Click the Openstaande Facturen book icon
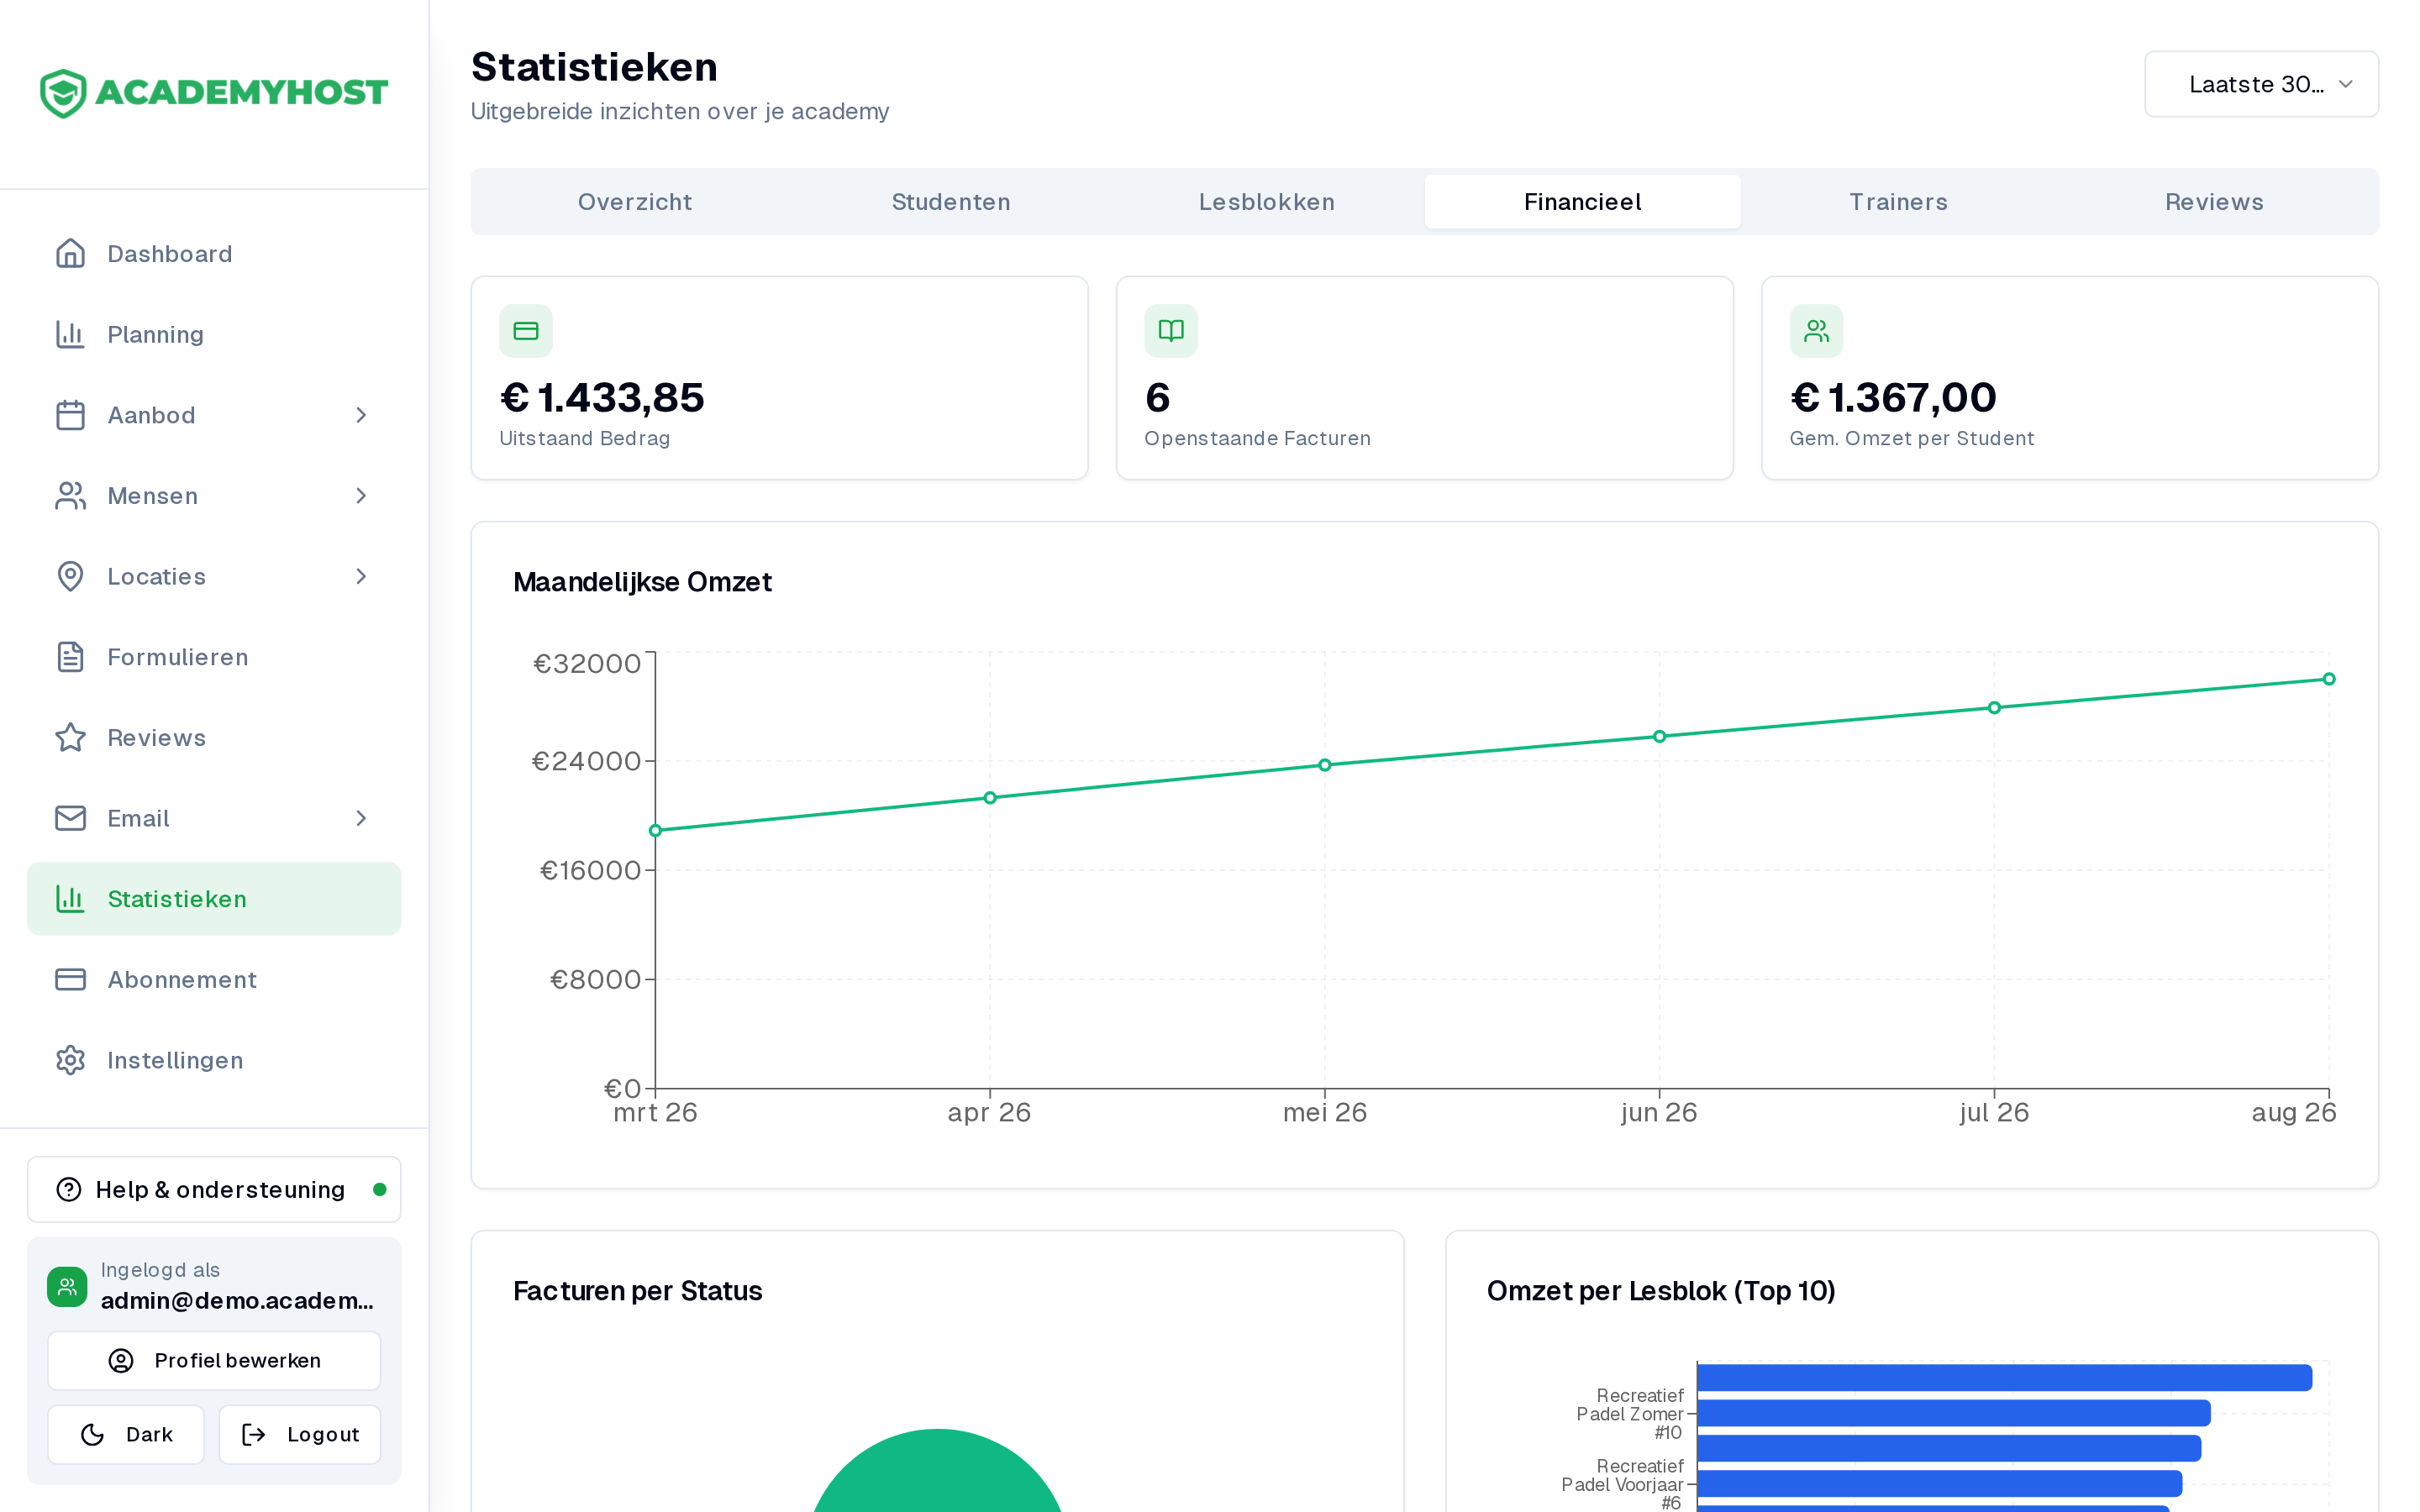This screenshot has width=2420, height=1512. 1171,331
